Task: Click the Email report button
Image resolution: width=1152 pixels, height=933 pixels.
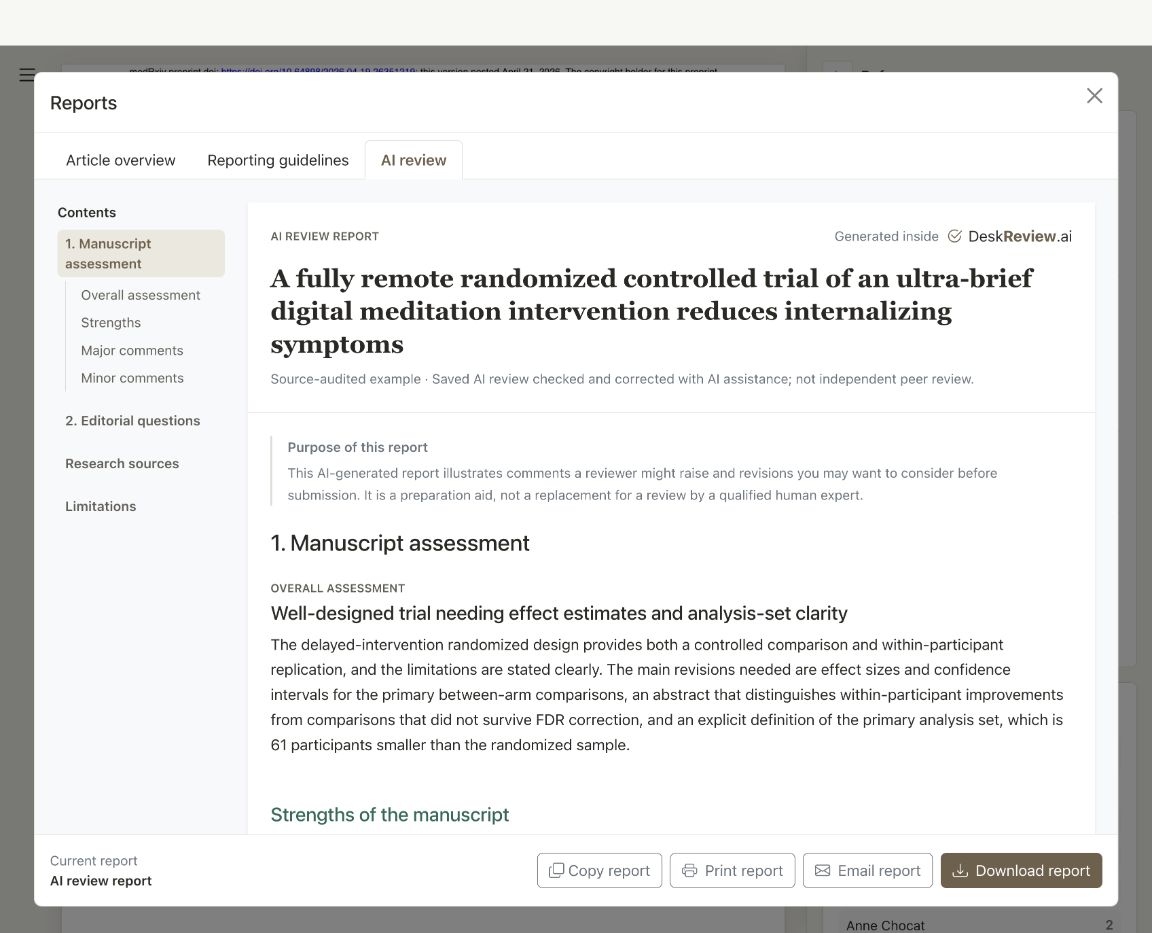Action: [x=868, y=871]
